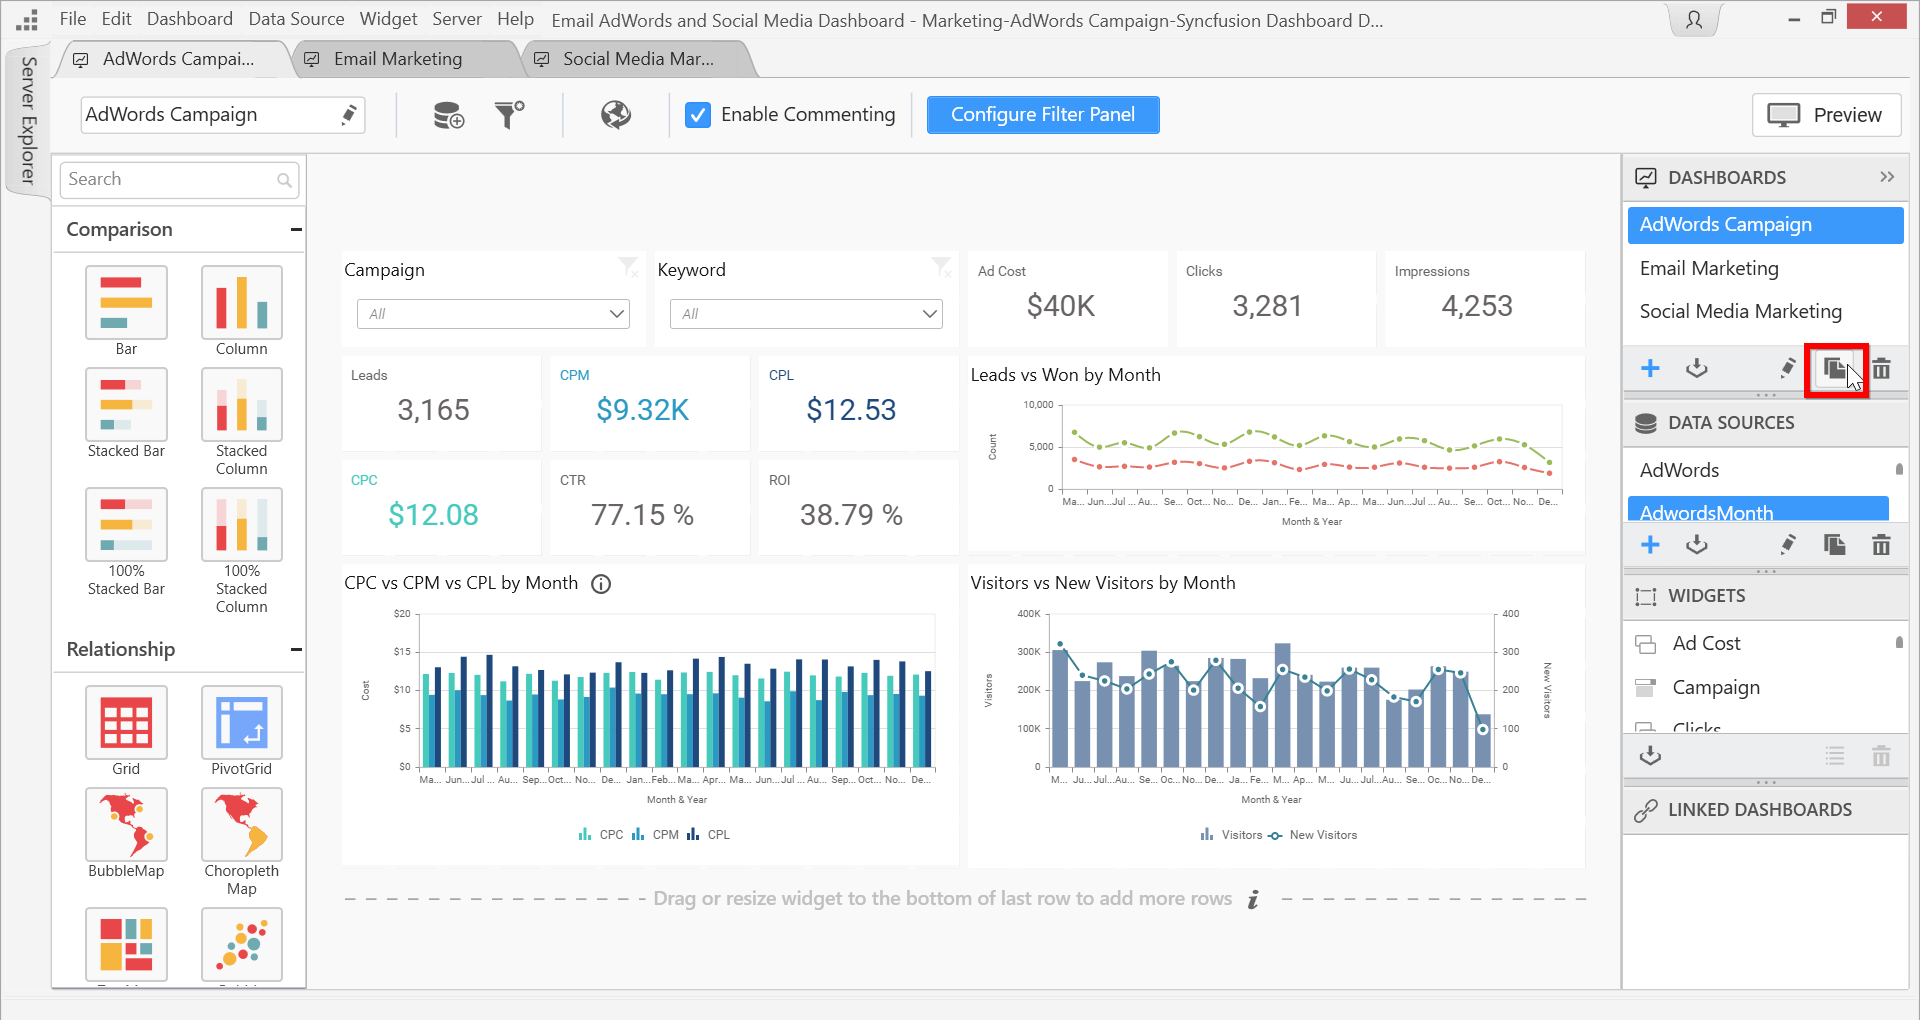
Task: Select the PivotGrid widget icon
Action: [x=241, y=723]
